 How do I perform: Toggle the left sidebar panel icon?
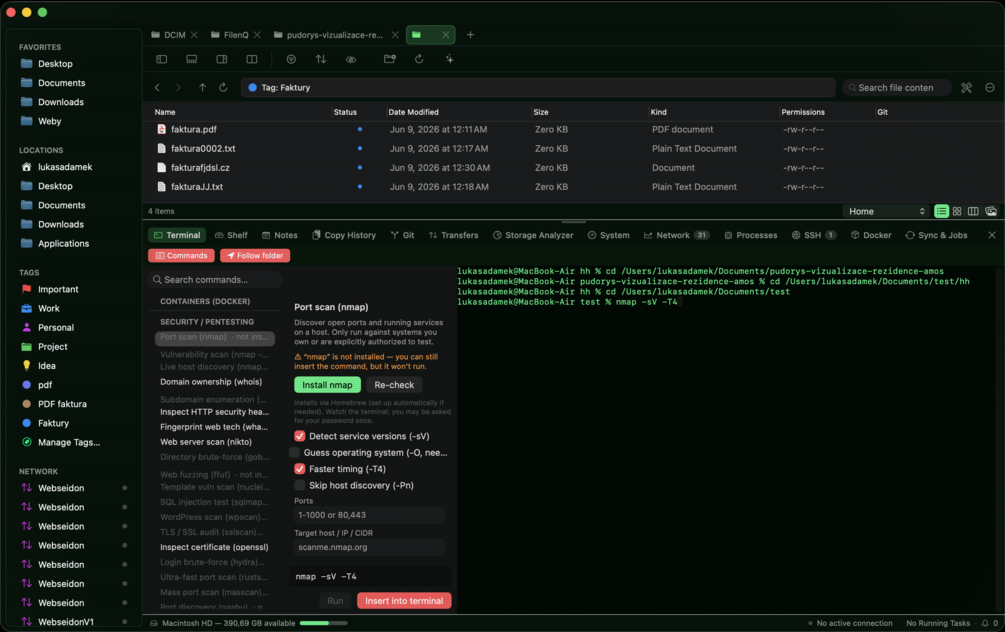[x=162, y=59]
